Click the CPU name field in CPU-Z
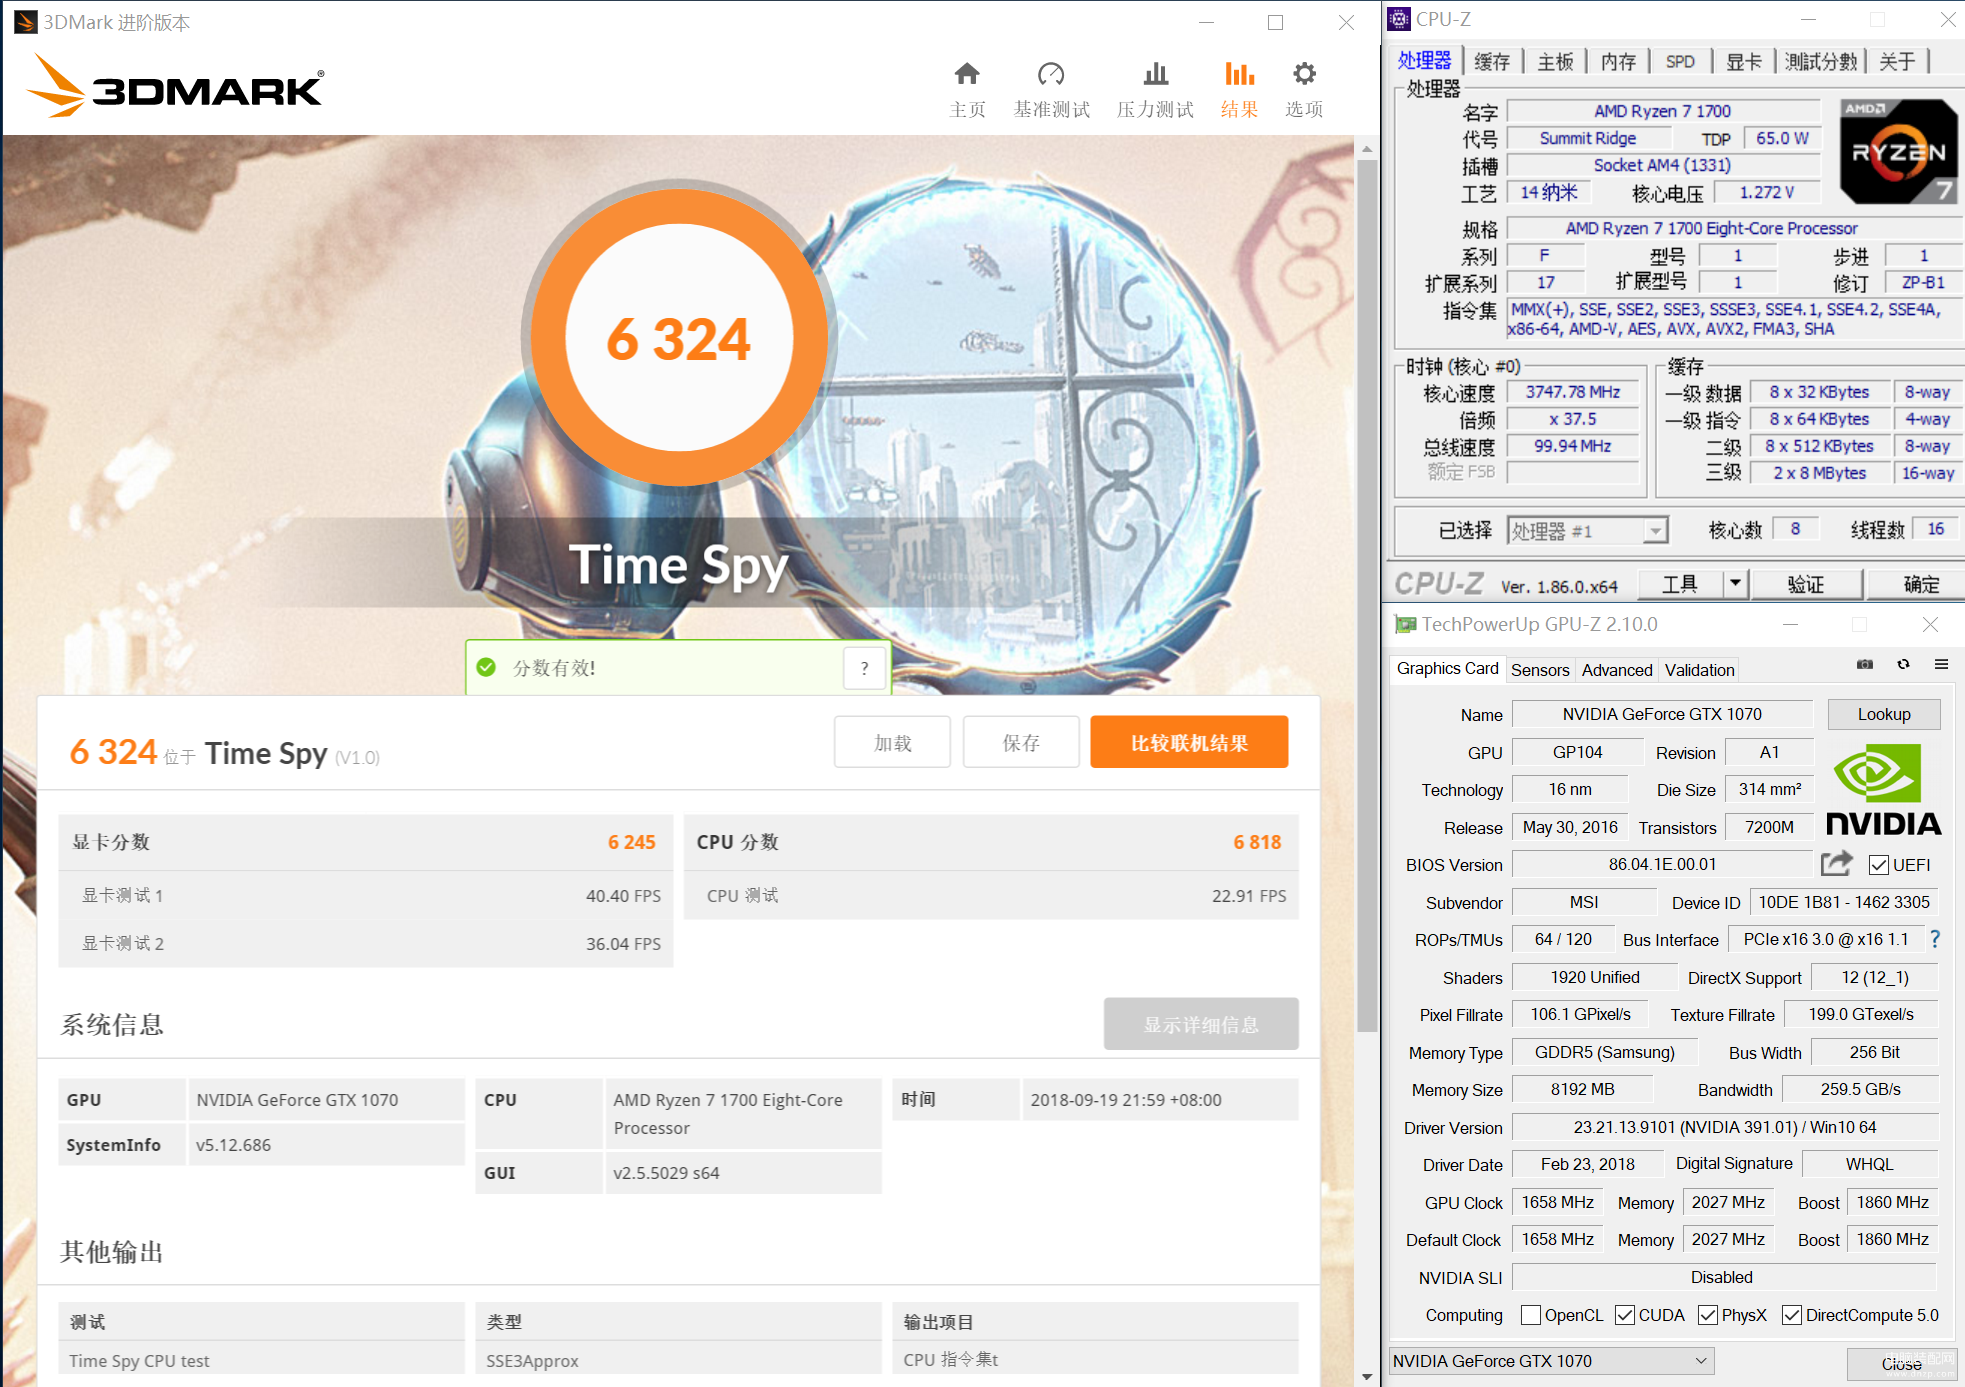 click(x=1663, y=111)
